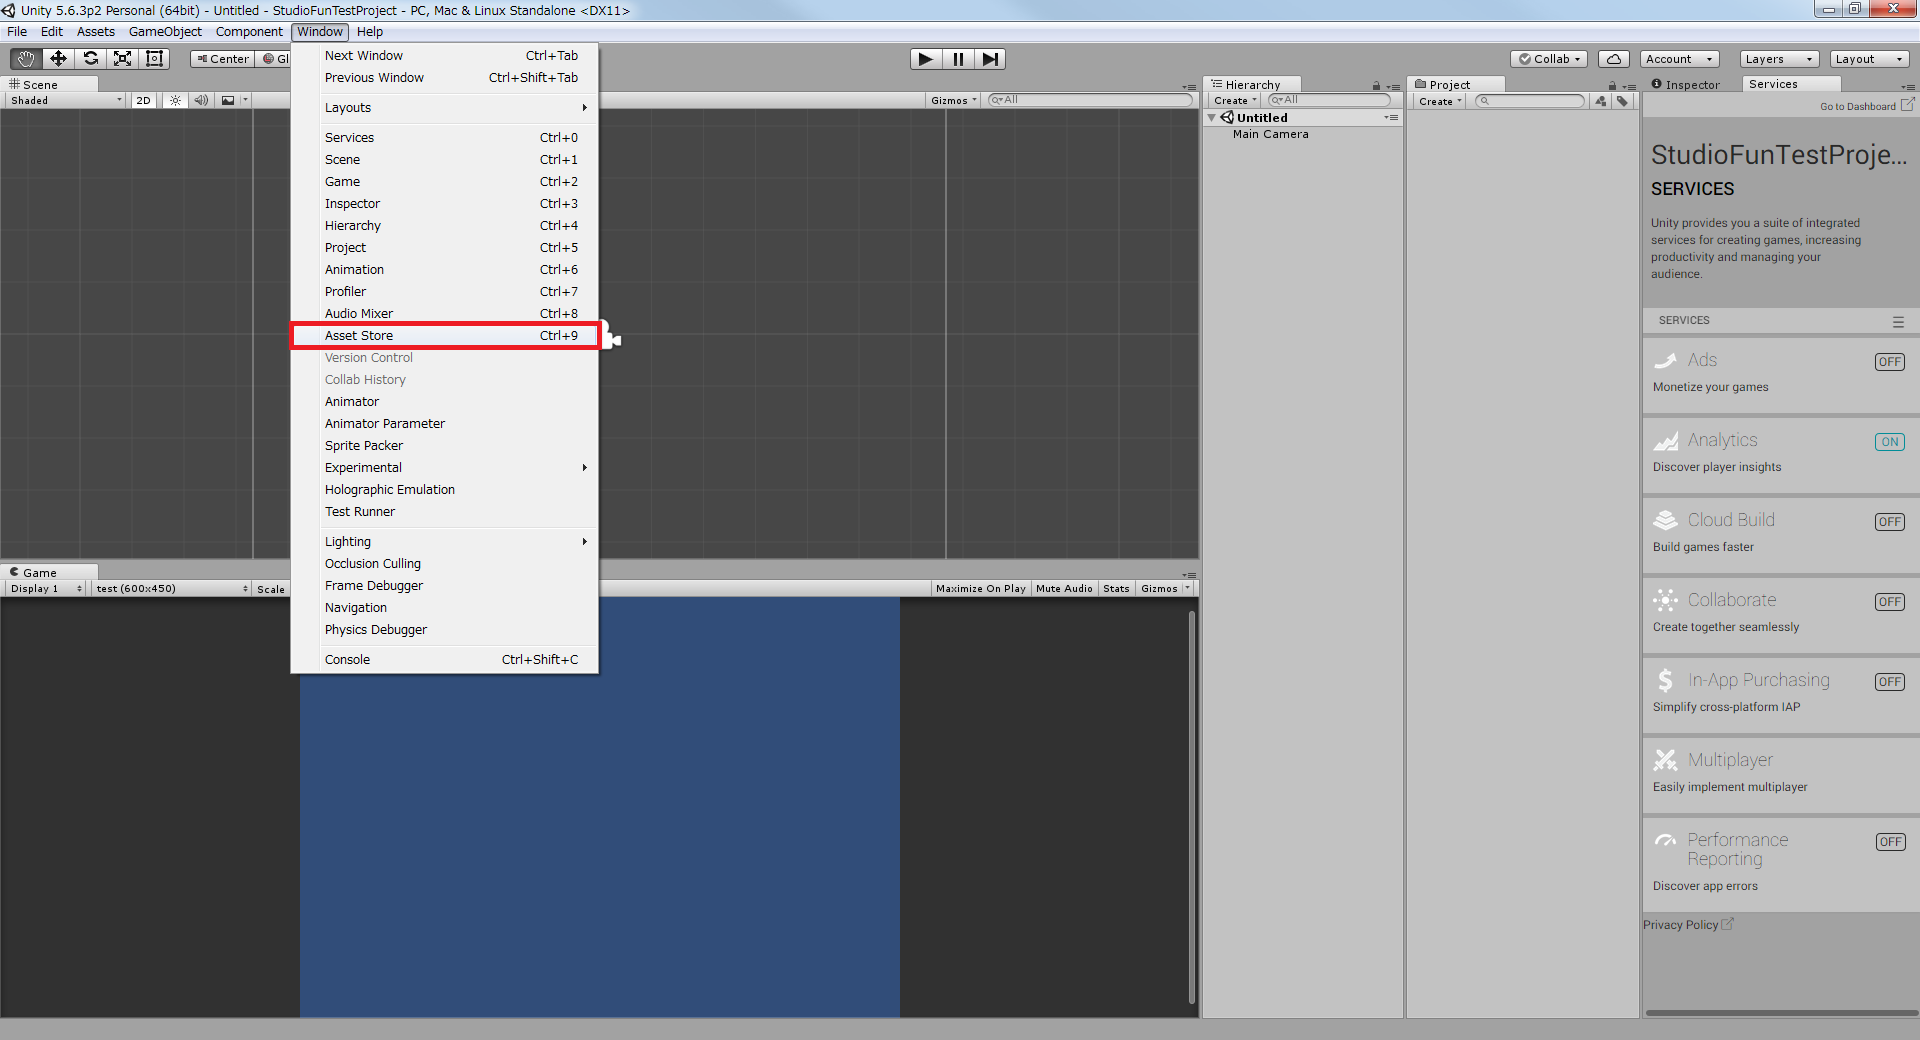Screen dimensions: 1920x1040
Task: Open the Shaded draw mode dropdown
Action: pyautogui.click(x=66, y=100)
